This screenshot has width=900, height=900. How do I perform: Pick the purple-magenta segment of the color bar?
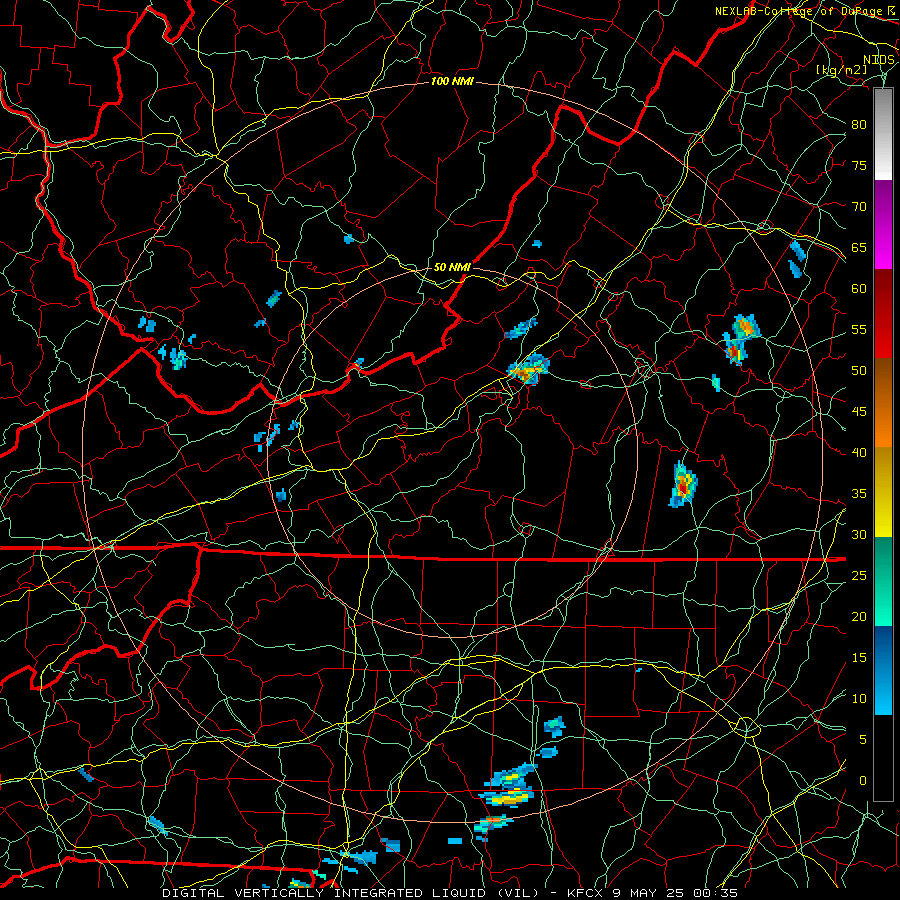pos(883,225)
